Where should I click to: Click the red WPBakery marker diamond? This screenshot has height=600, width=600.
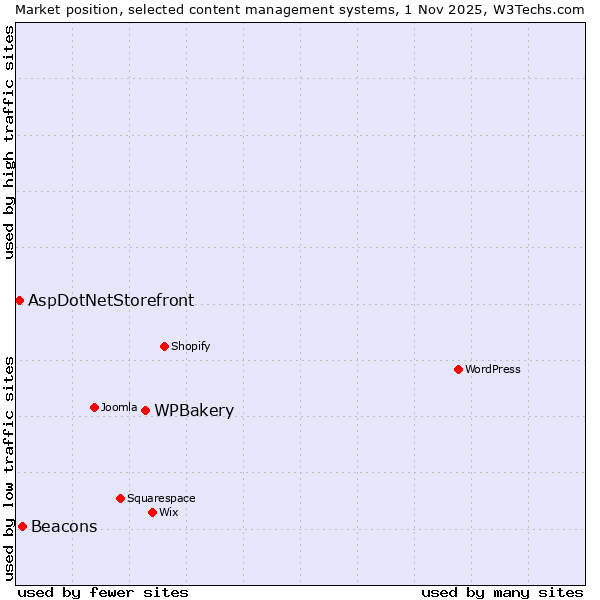click(x=145, y=410)
